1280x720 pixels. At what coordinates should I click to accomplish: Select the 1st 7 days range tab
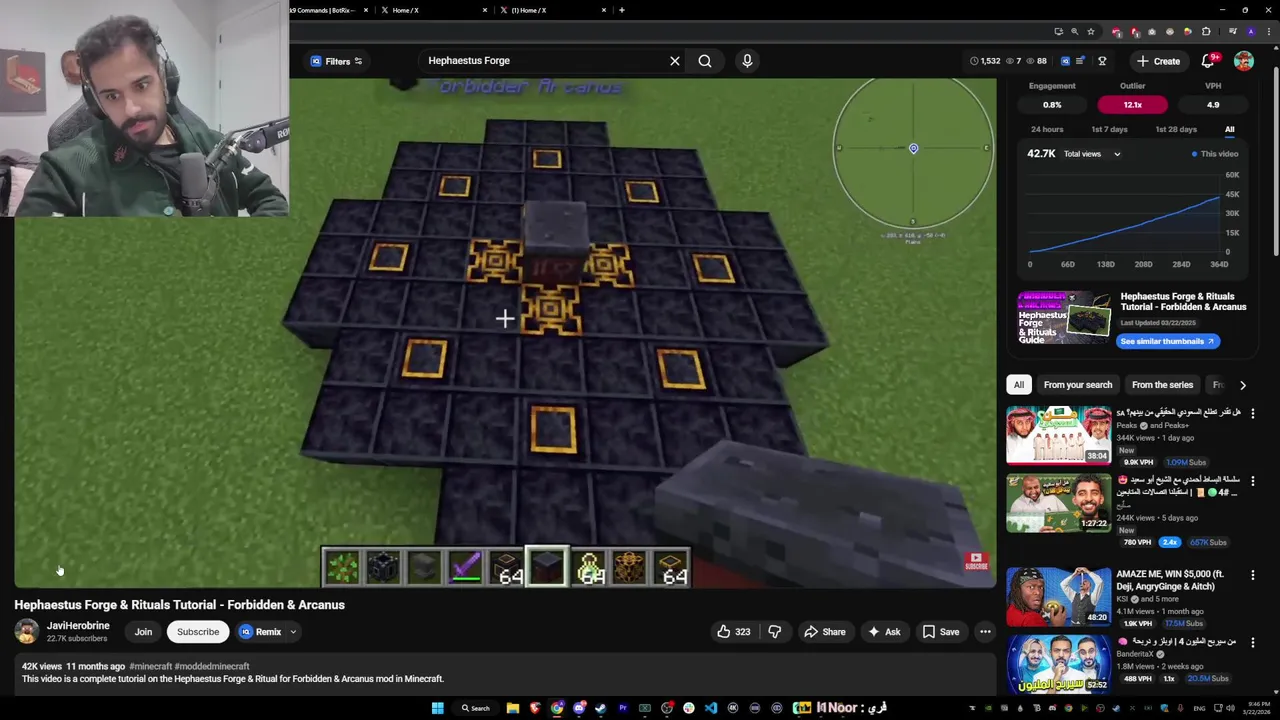[1109, 129]
